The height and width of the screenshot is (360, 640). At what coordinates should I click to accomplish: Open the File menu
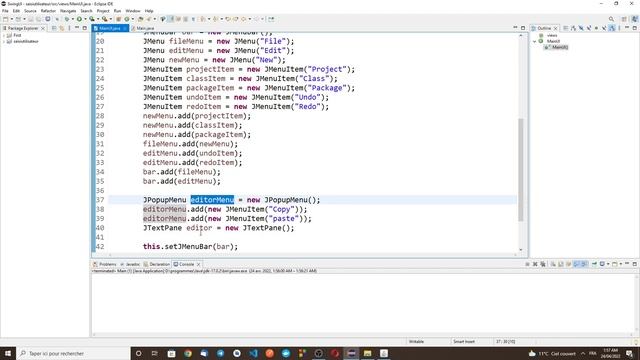5,11
